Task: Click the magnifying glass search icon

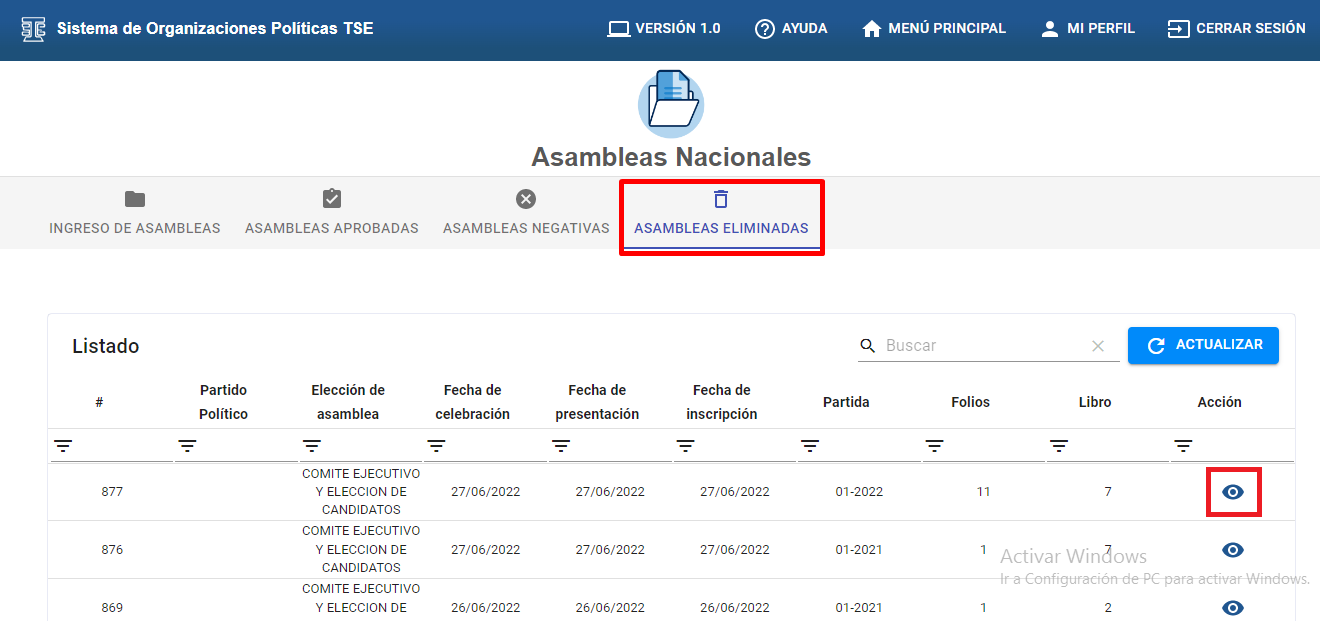Action: click(x=868, y=346)
